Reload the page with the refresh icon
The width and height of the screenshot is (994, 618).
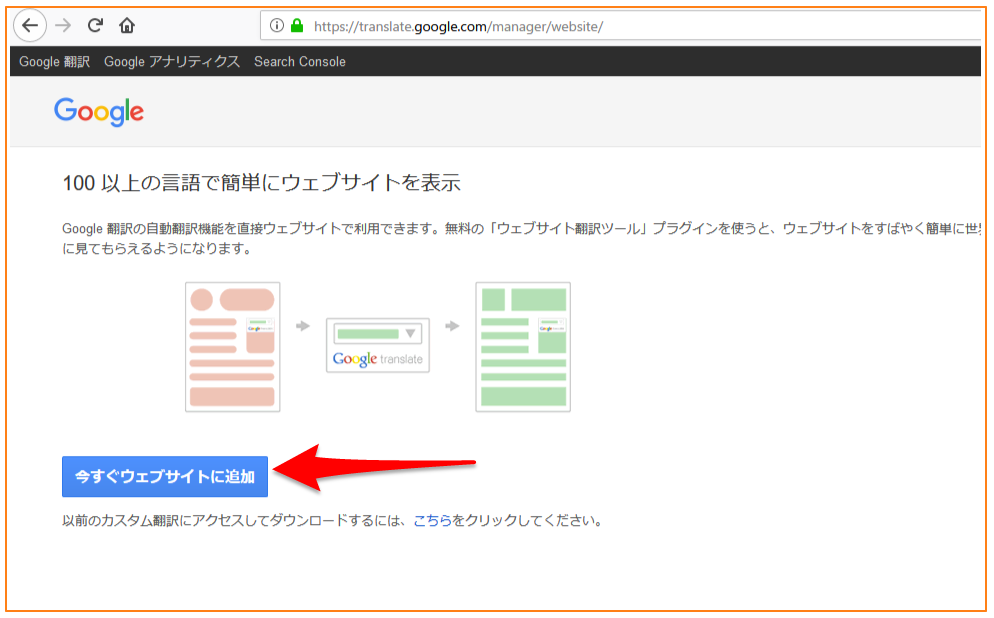(95, 25)
